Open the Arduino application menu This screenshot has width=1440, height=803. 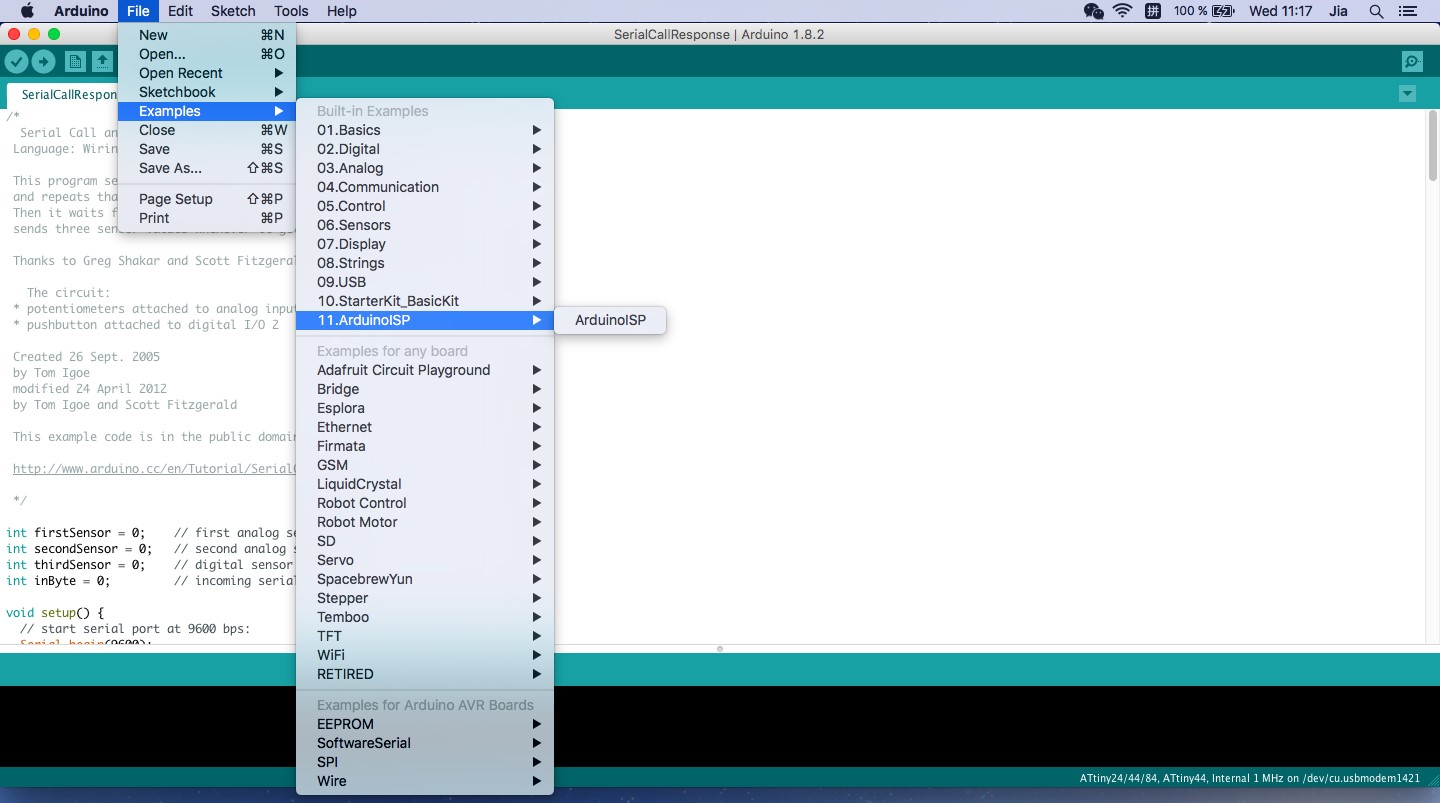point(80,11)
